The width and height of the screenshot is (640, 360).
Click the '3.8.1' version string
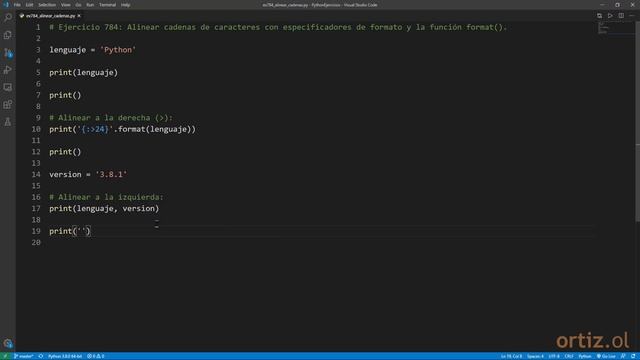coord(111,174)
